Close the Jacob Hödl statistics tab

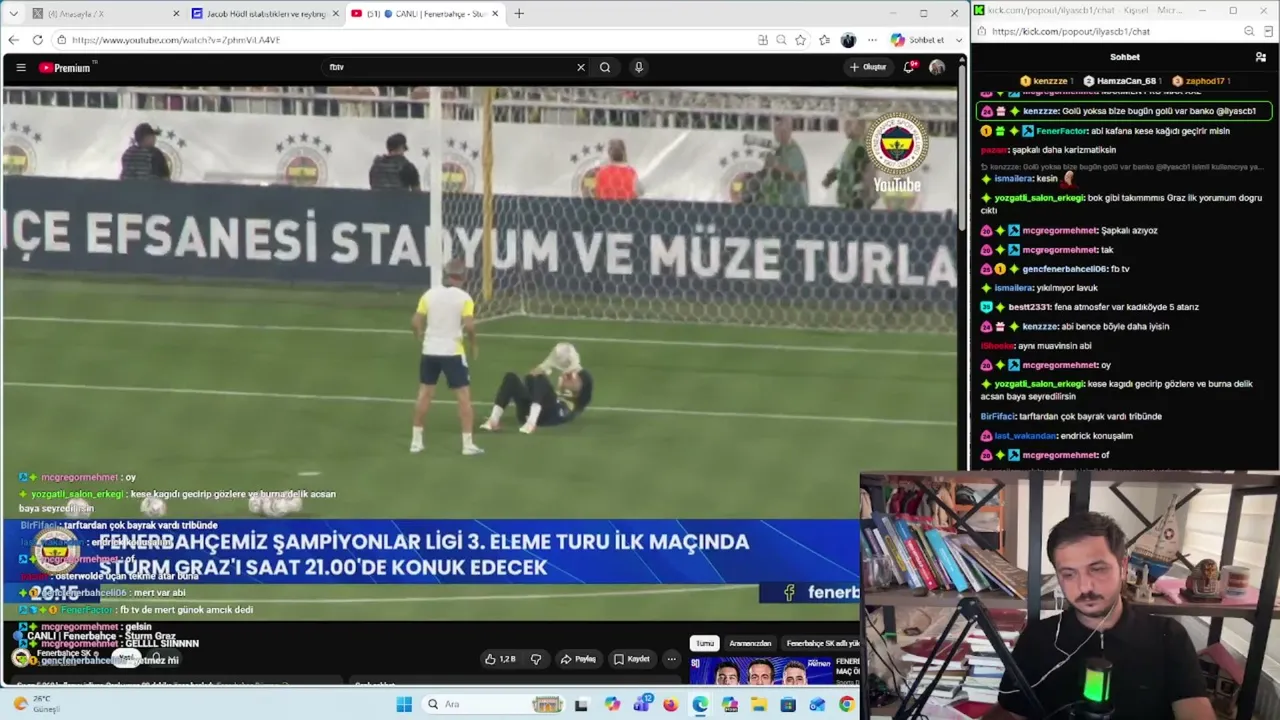[335, 14]
